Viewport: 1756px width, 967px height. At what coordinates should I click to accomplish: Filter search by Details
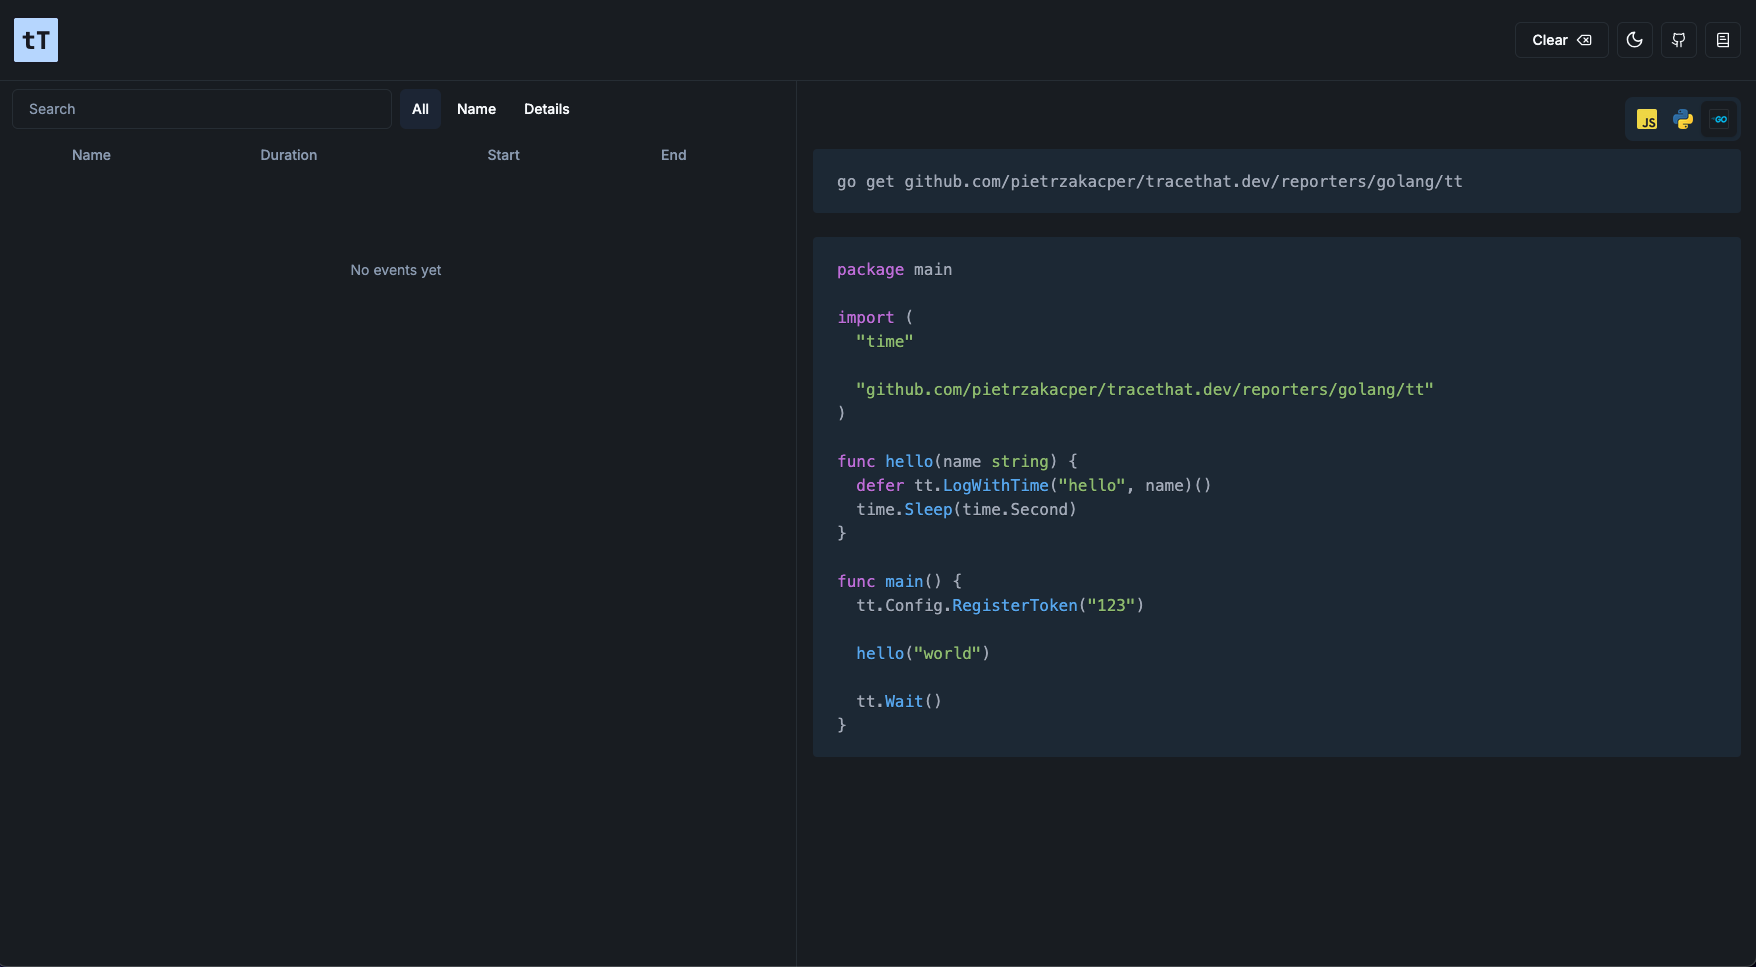(x=546, y=109)
